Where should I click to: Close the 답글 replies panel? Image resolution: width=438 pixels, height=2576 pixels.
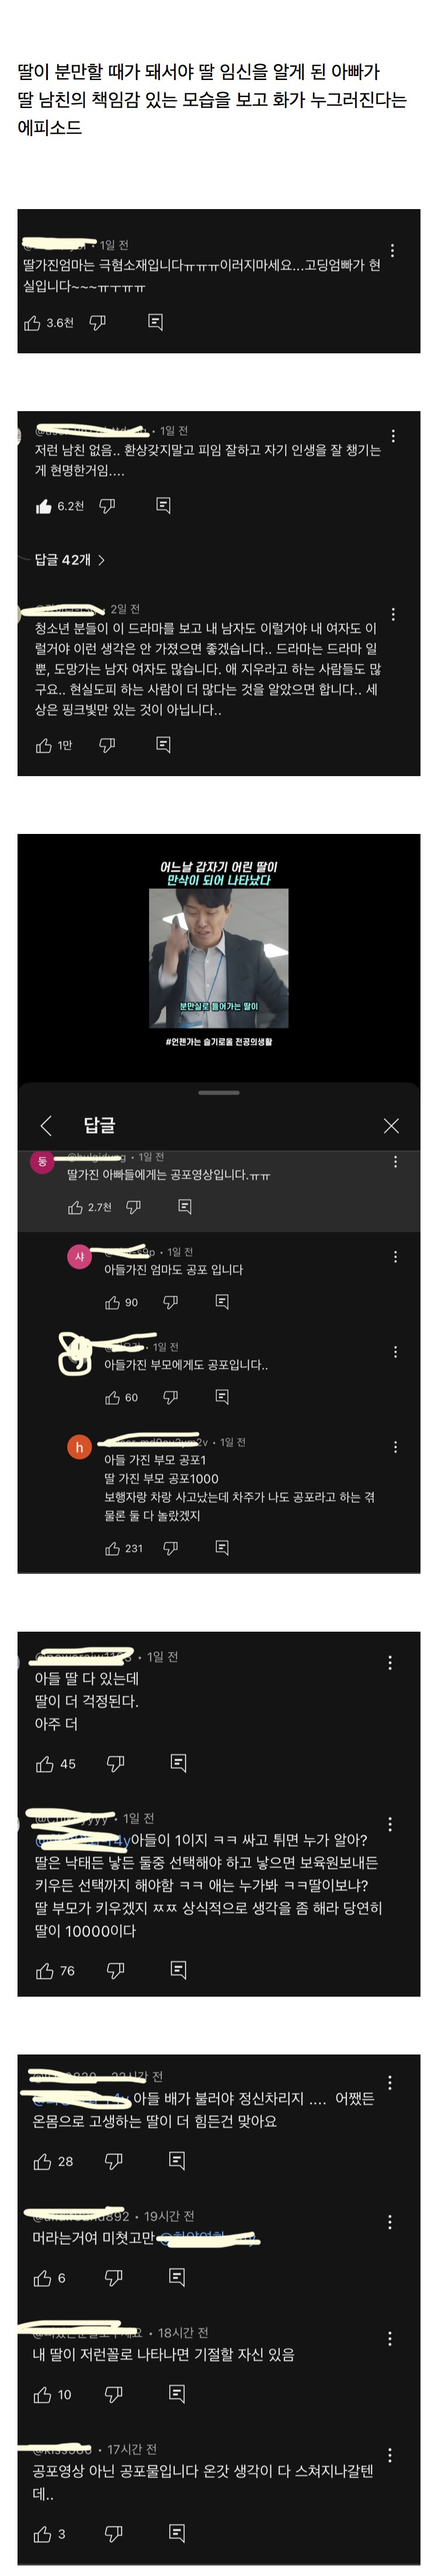point(391,1126)
